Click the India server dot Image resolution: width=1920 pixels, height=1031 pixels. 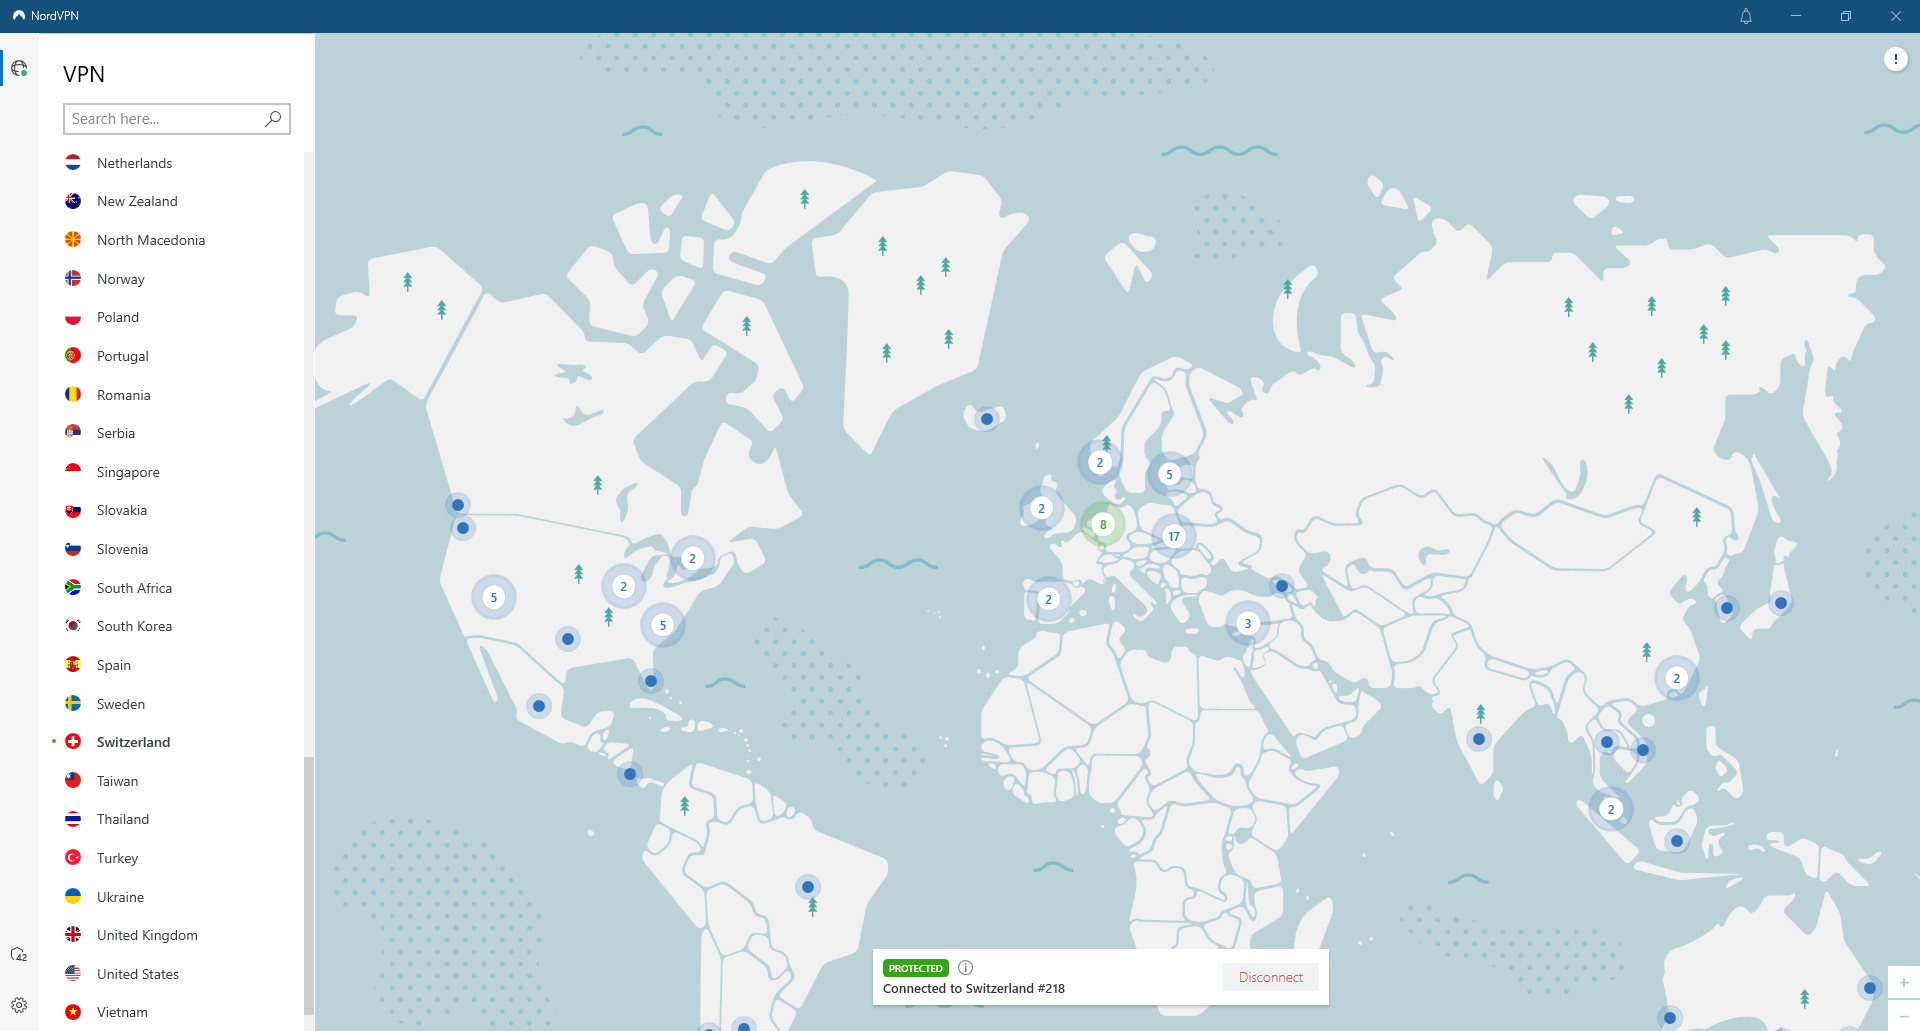click(x=1479, y=739)
